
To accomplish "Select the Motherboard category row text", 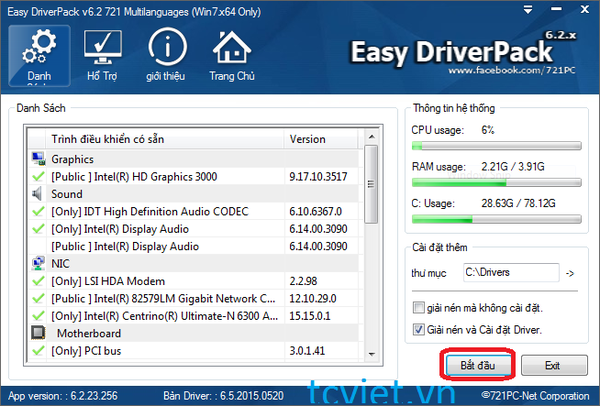I will click(89, 333).
